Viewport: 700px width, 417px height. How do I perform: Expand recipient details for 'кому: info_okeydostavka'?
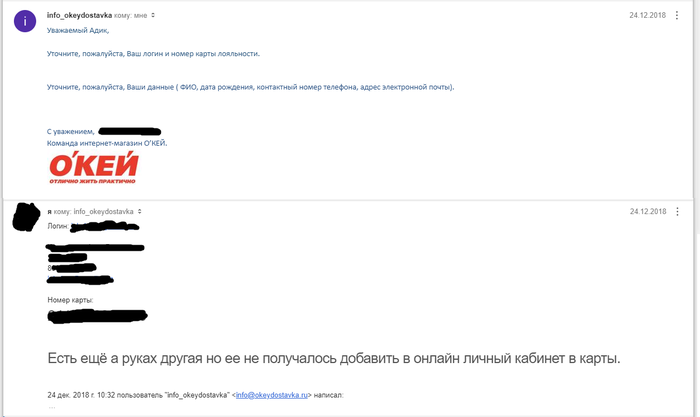coord(139,213)
